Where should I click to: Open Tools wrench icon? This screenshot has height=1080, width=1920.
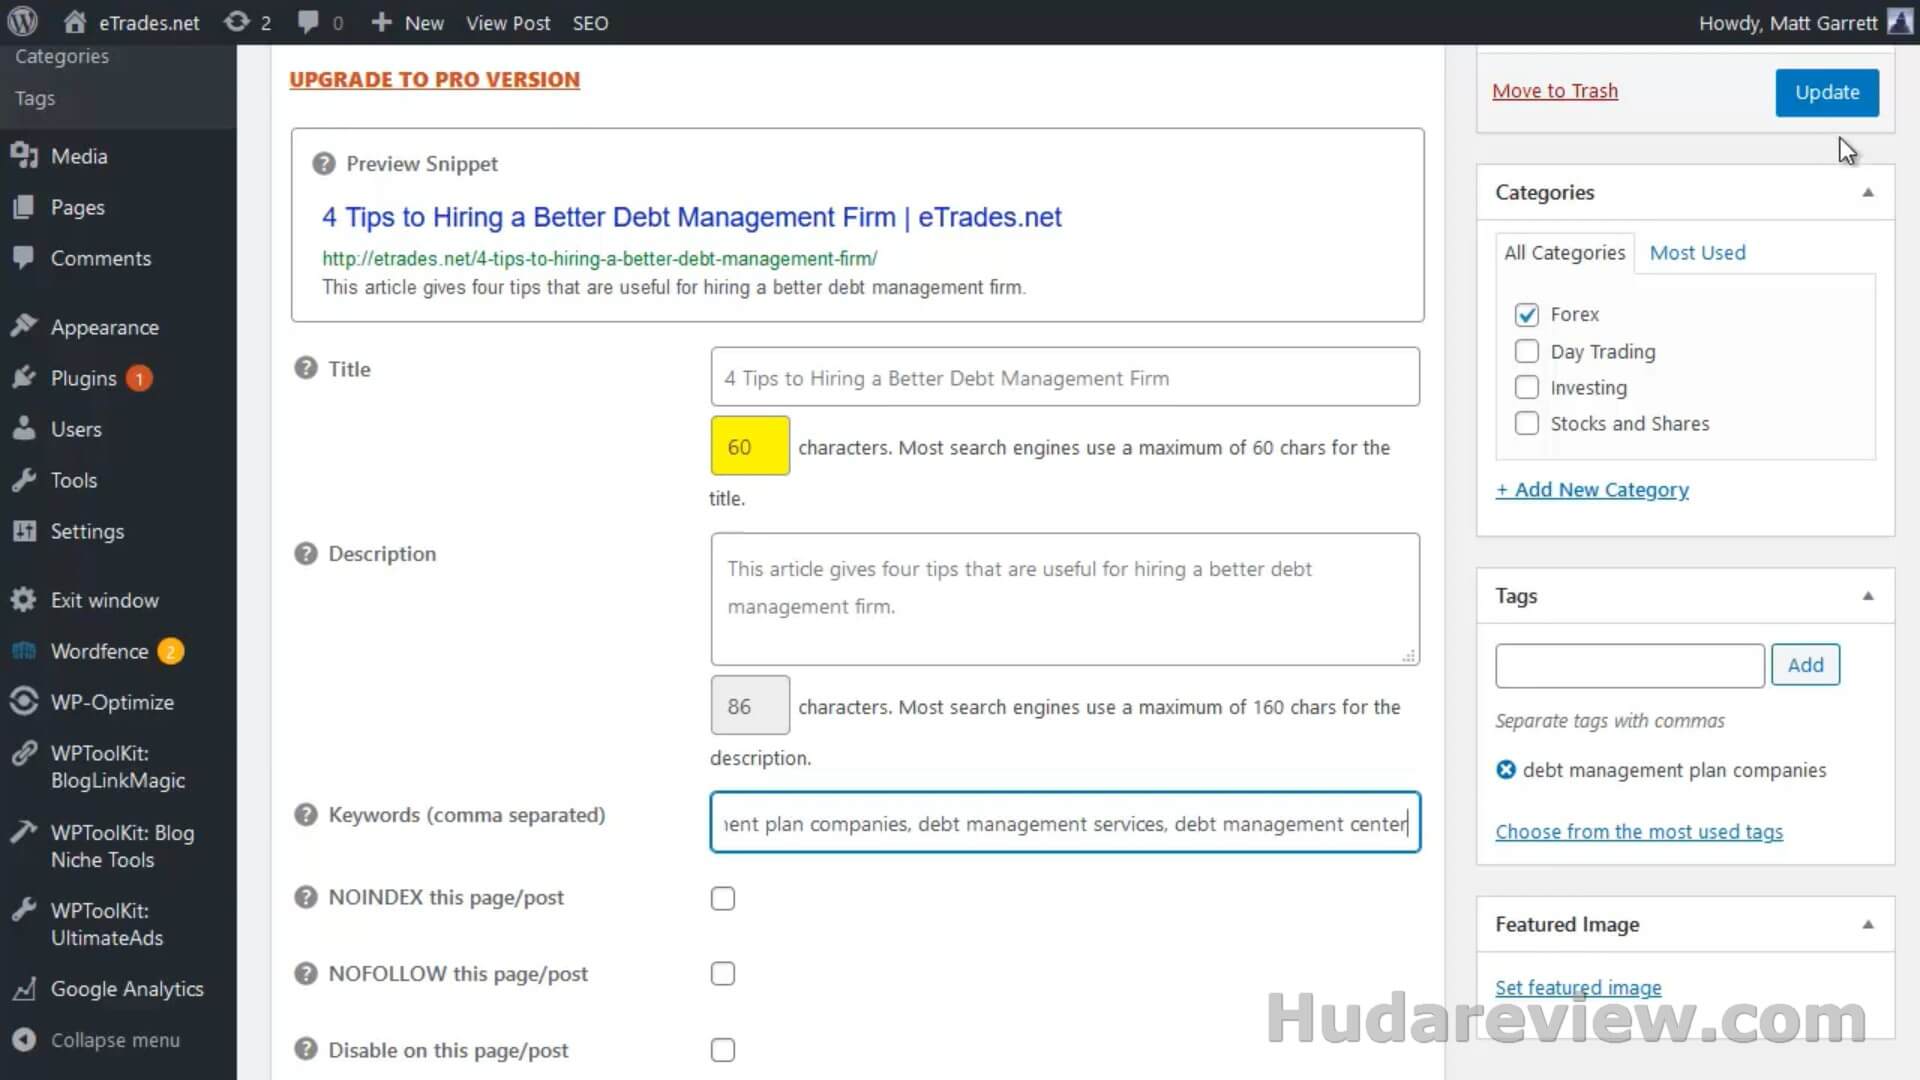(x=24, y=480)
